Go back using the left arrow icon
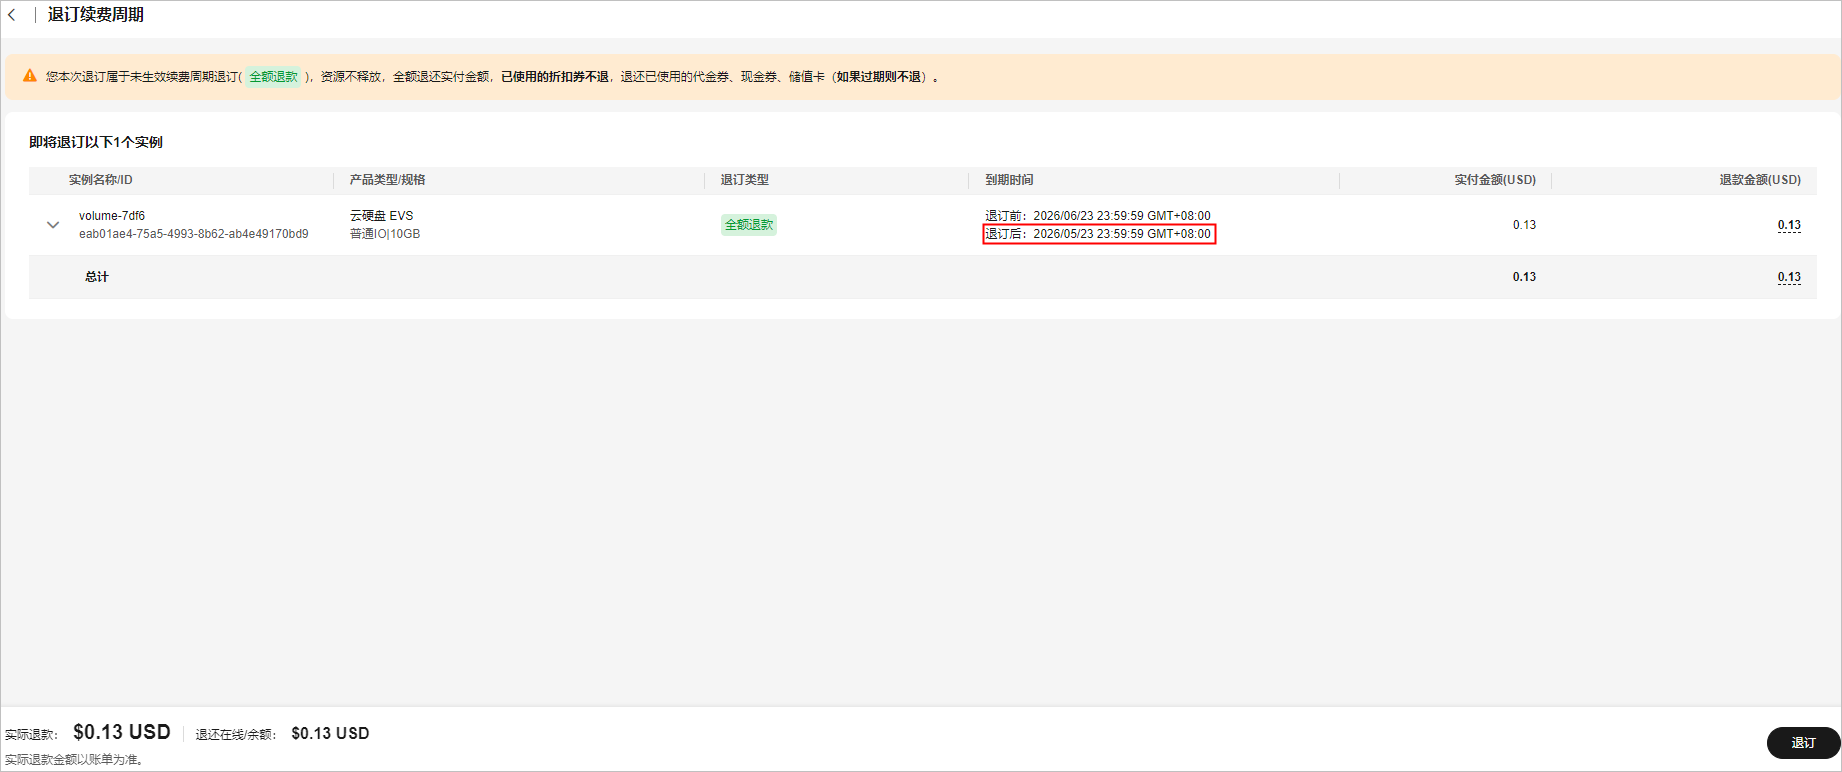This screenshot has height=772, width=1842. click(12, 15)
